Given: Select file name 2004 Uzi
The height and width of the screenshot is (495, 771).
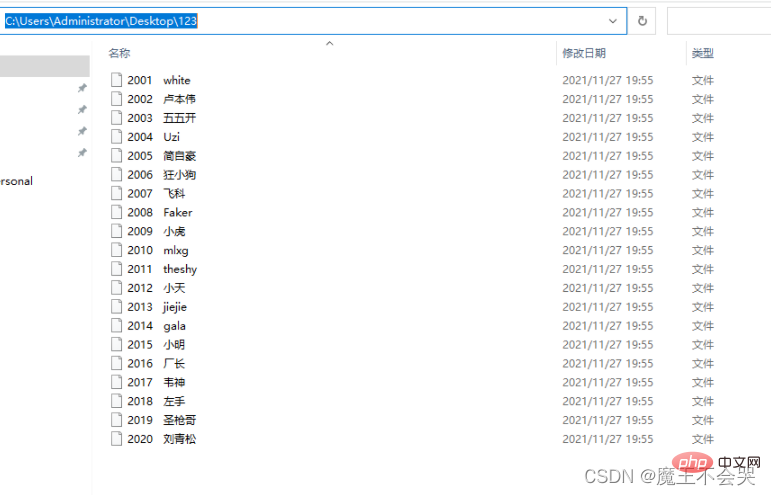Looking at the screenshot, I should (x=153, y=137).
